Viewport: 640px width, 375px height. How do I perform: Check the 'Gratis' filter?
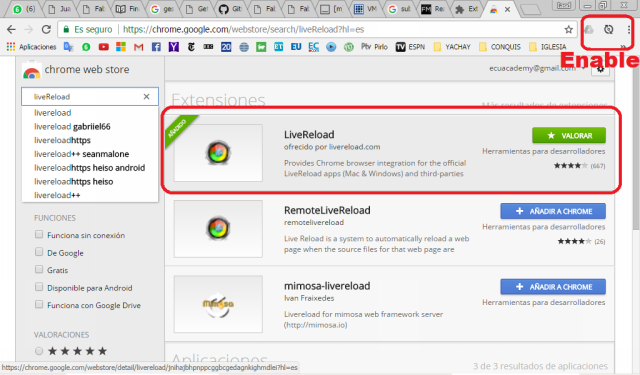[x=39, y=269]
